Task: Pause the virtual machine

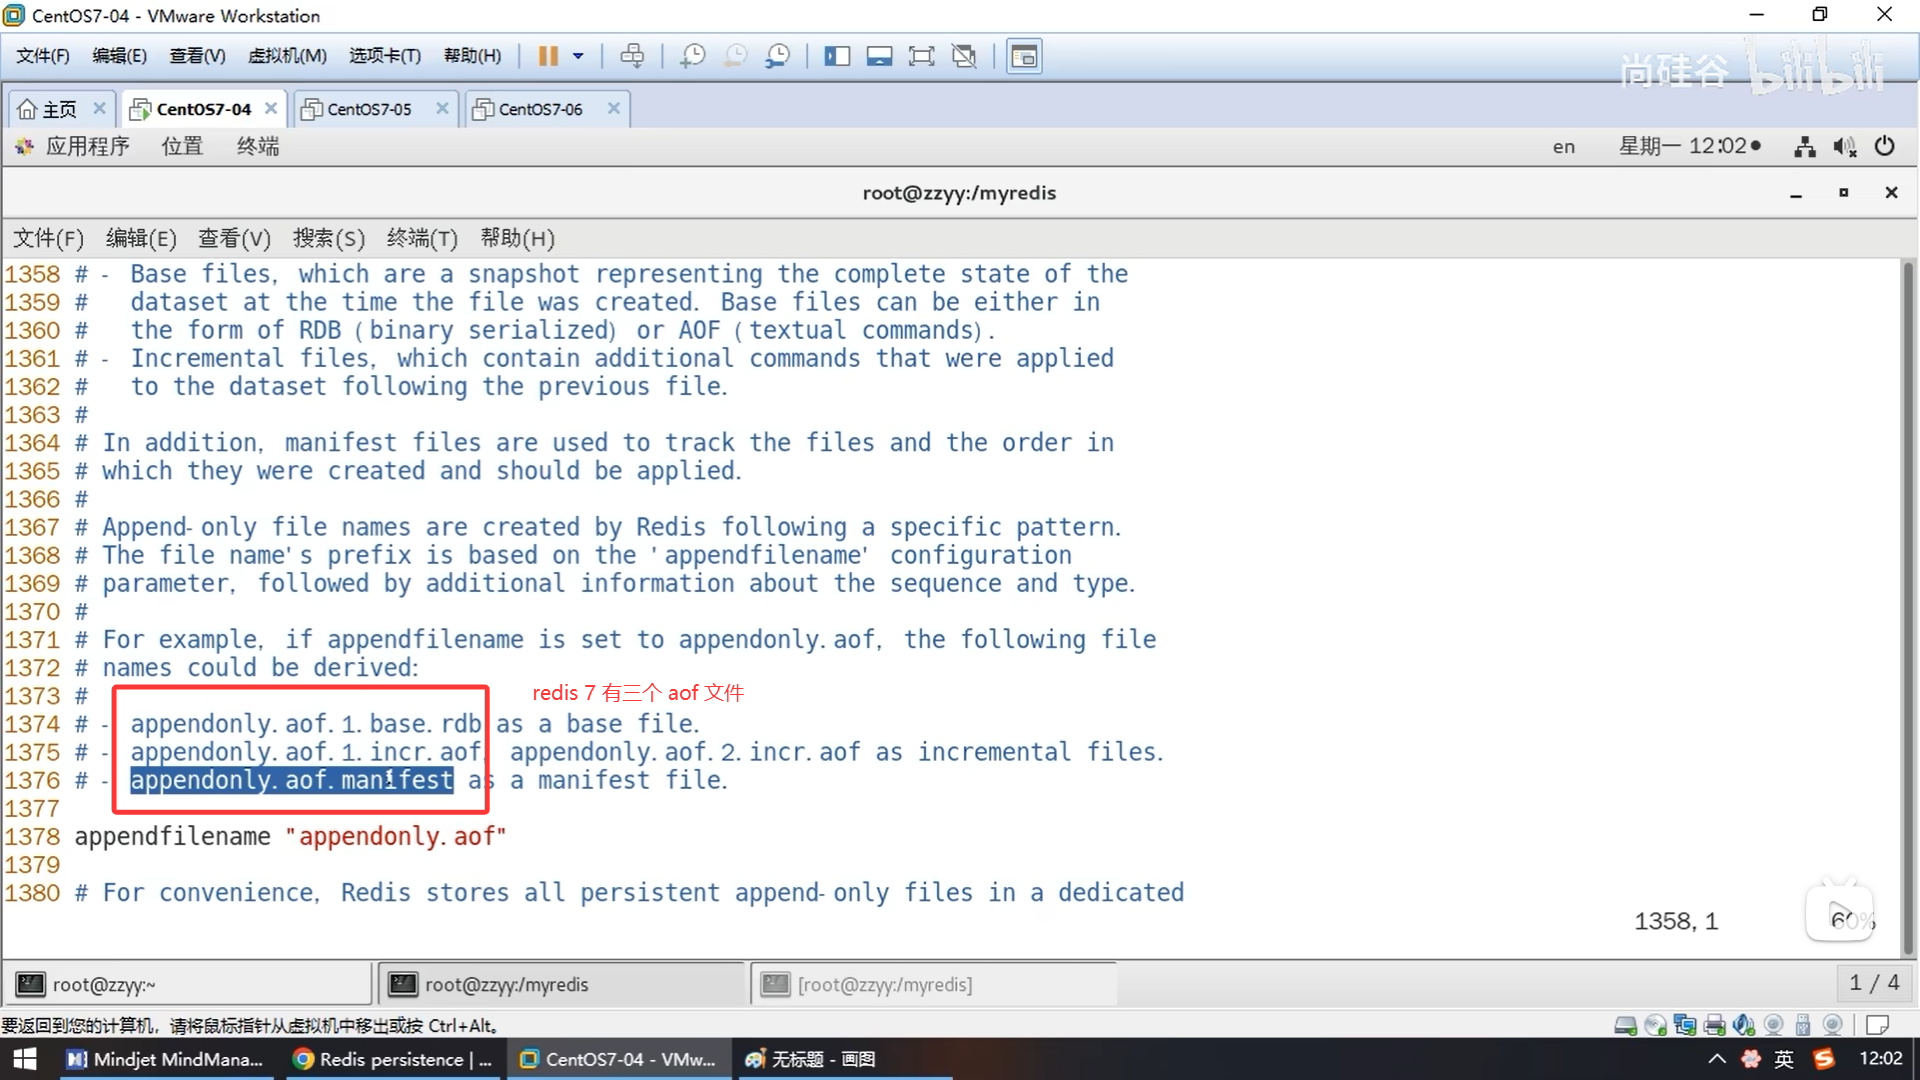Action: click(x=548, y=56)
